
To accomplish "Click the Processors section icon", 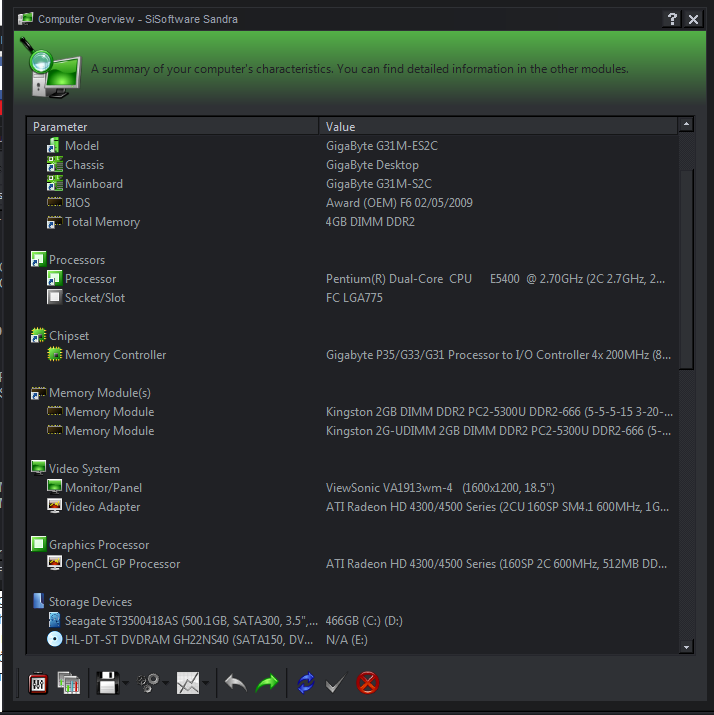I will tap(38, 259).
